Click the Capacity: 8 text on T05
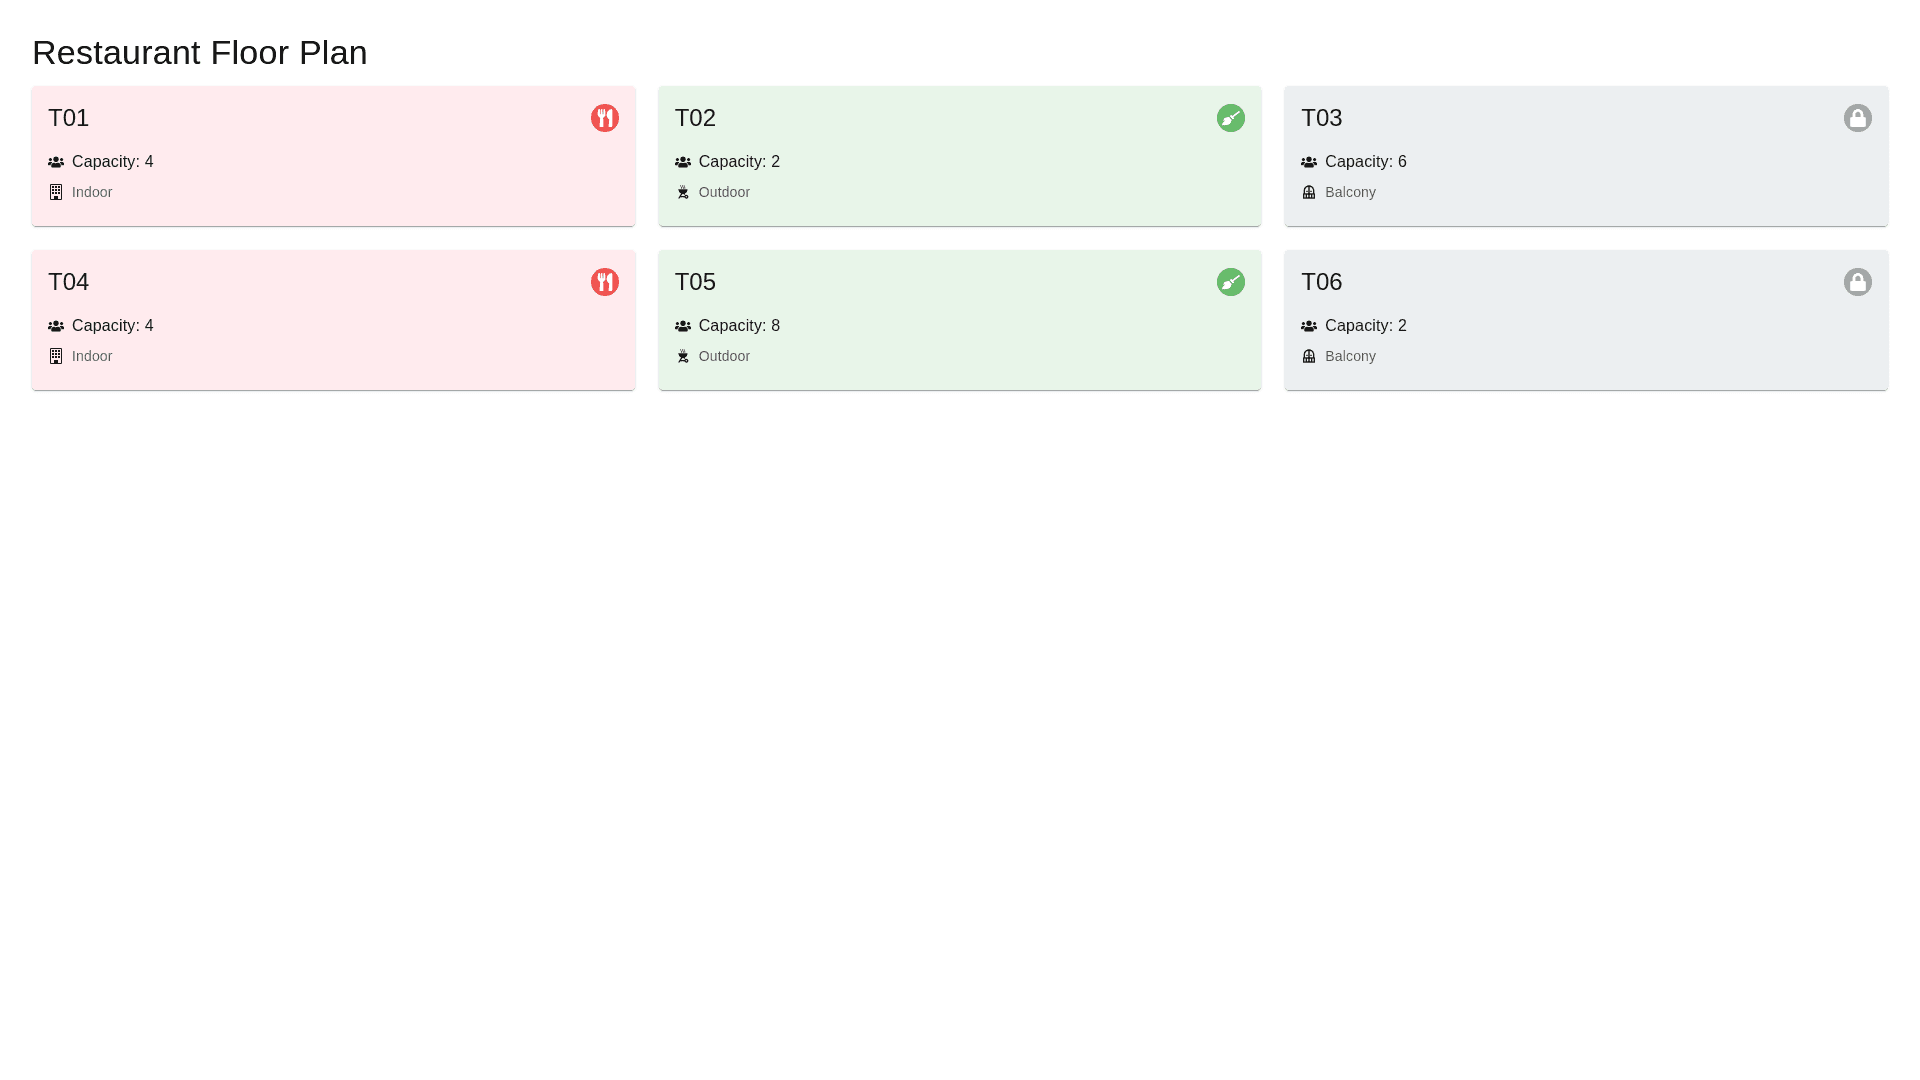 pyautogui.click(x=739, y=326)
